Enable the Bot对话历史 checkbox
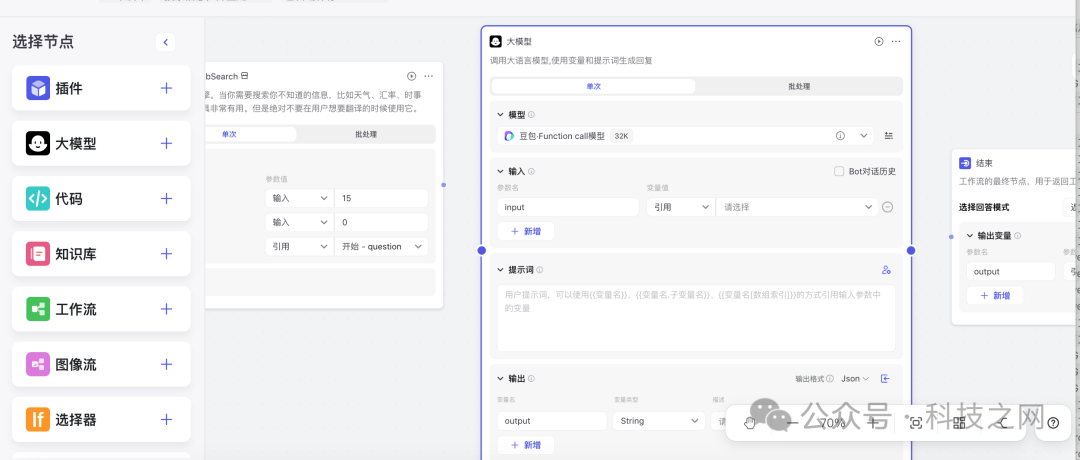Image resolution: width=1080 pixels, height=460 pixels. [x=838, y=171]
